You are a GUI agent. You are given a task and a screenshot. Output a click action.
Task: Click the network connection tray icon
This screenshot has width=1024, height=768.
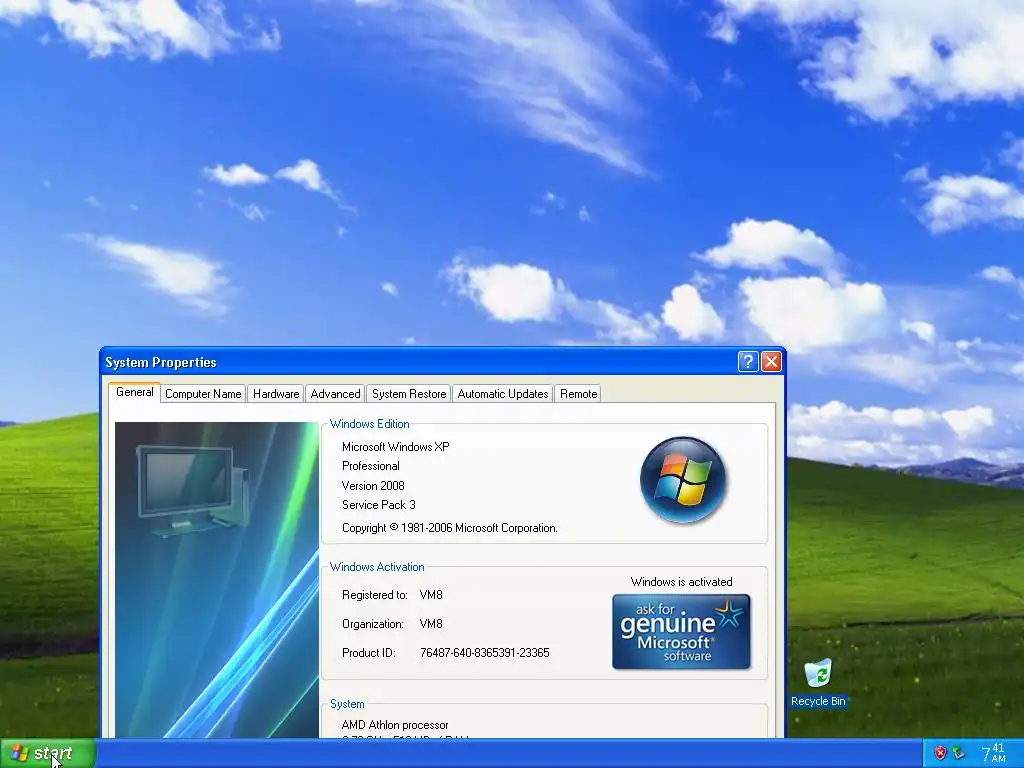coord(959,753)
